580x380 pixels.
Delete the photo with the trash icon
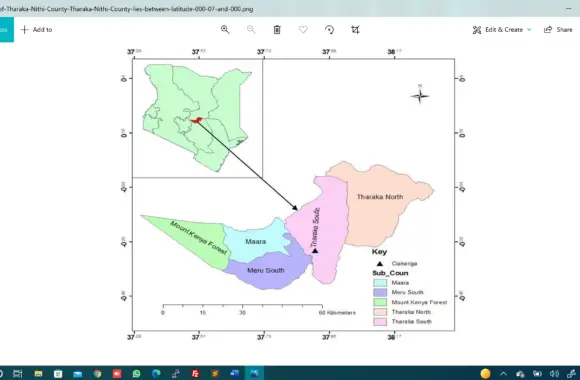click(x=277, y=30)
